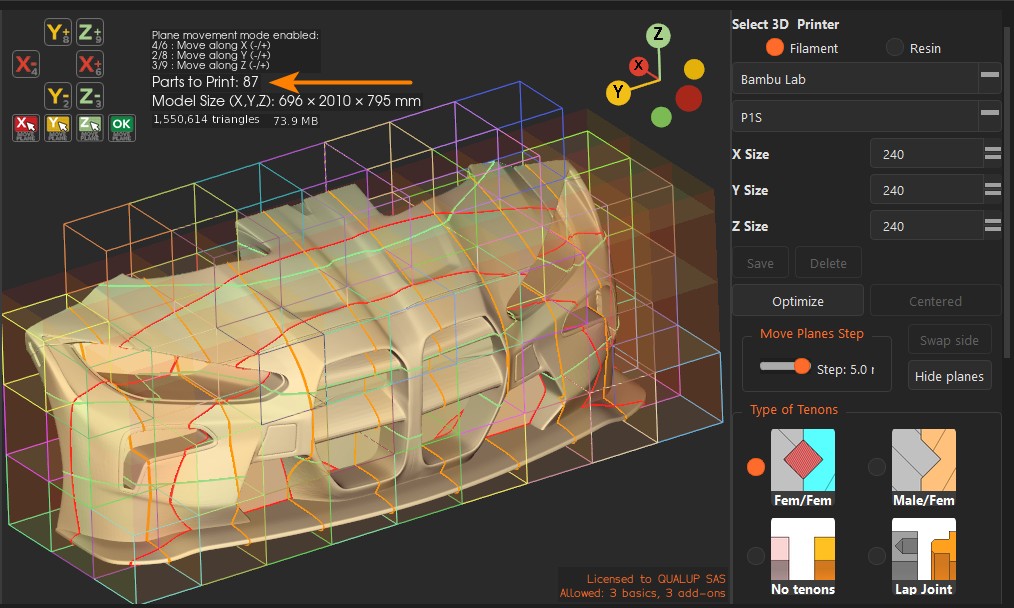
Task: Click the Optimize button
Action: 798,301
